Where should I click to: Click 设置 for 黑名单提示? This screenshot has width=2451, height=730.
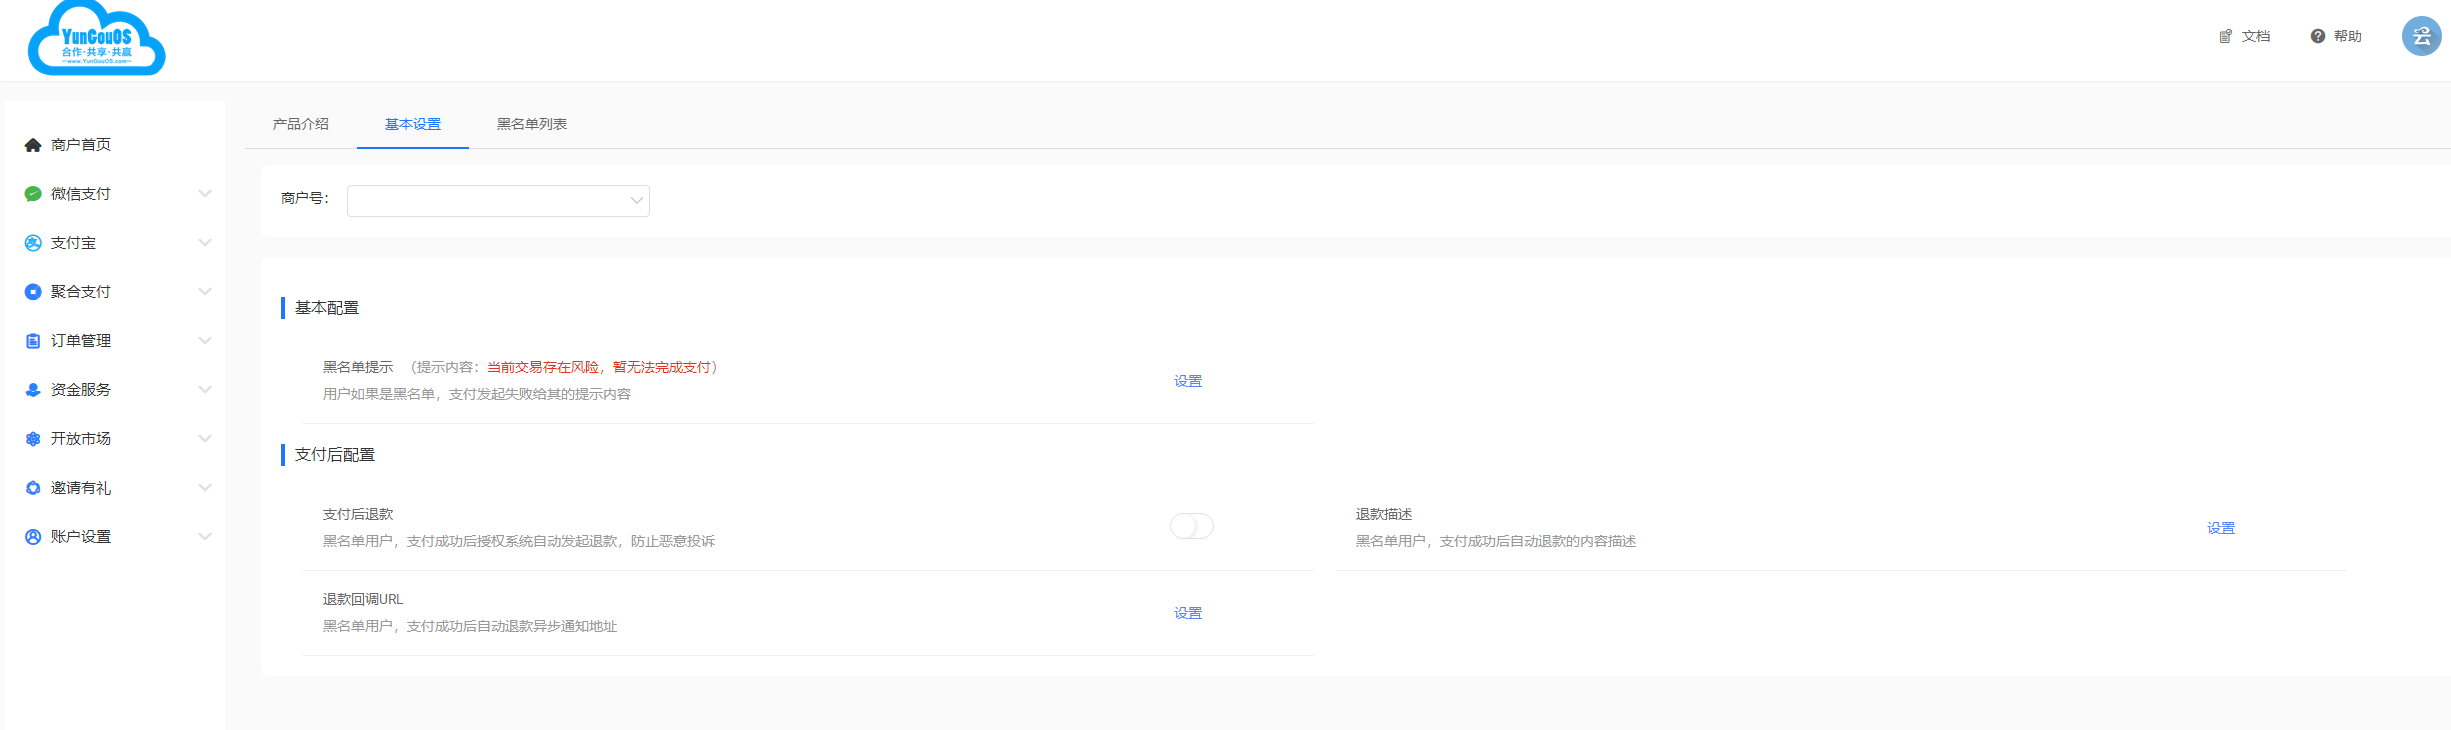[1188, 381]
